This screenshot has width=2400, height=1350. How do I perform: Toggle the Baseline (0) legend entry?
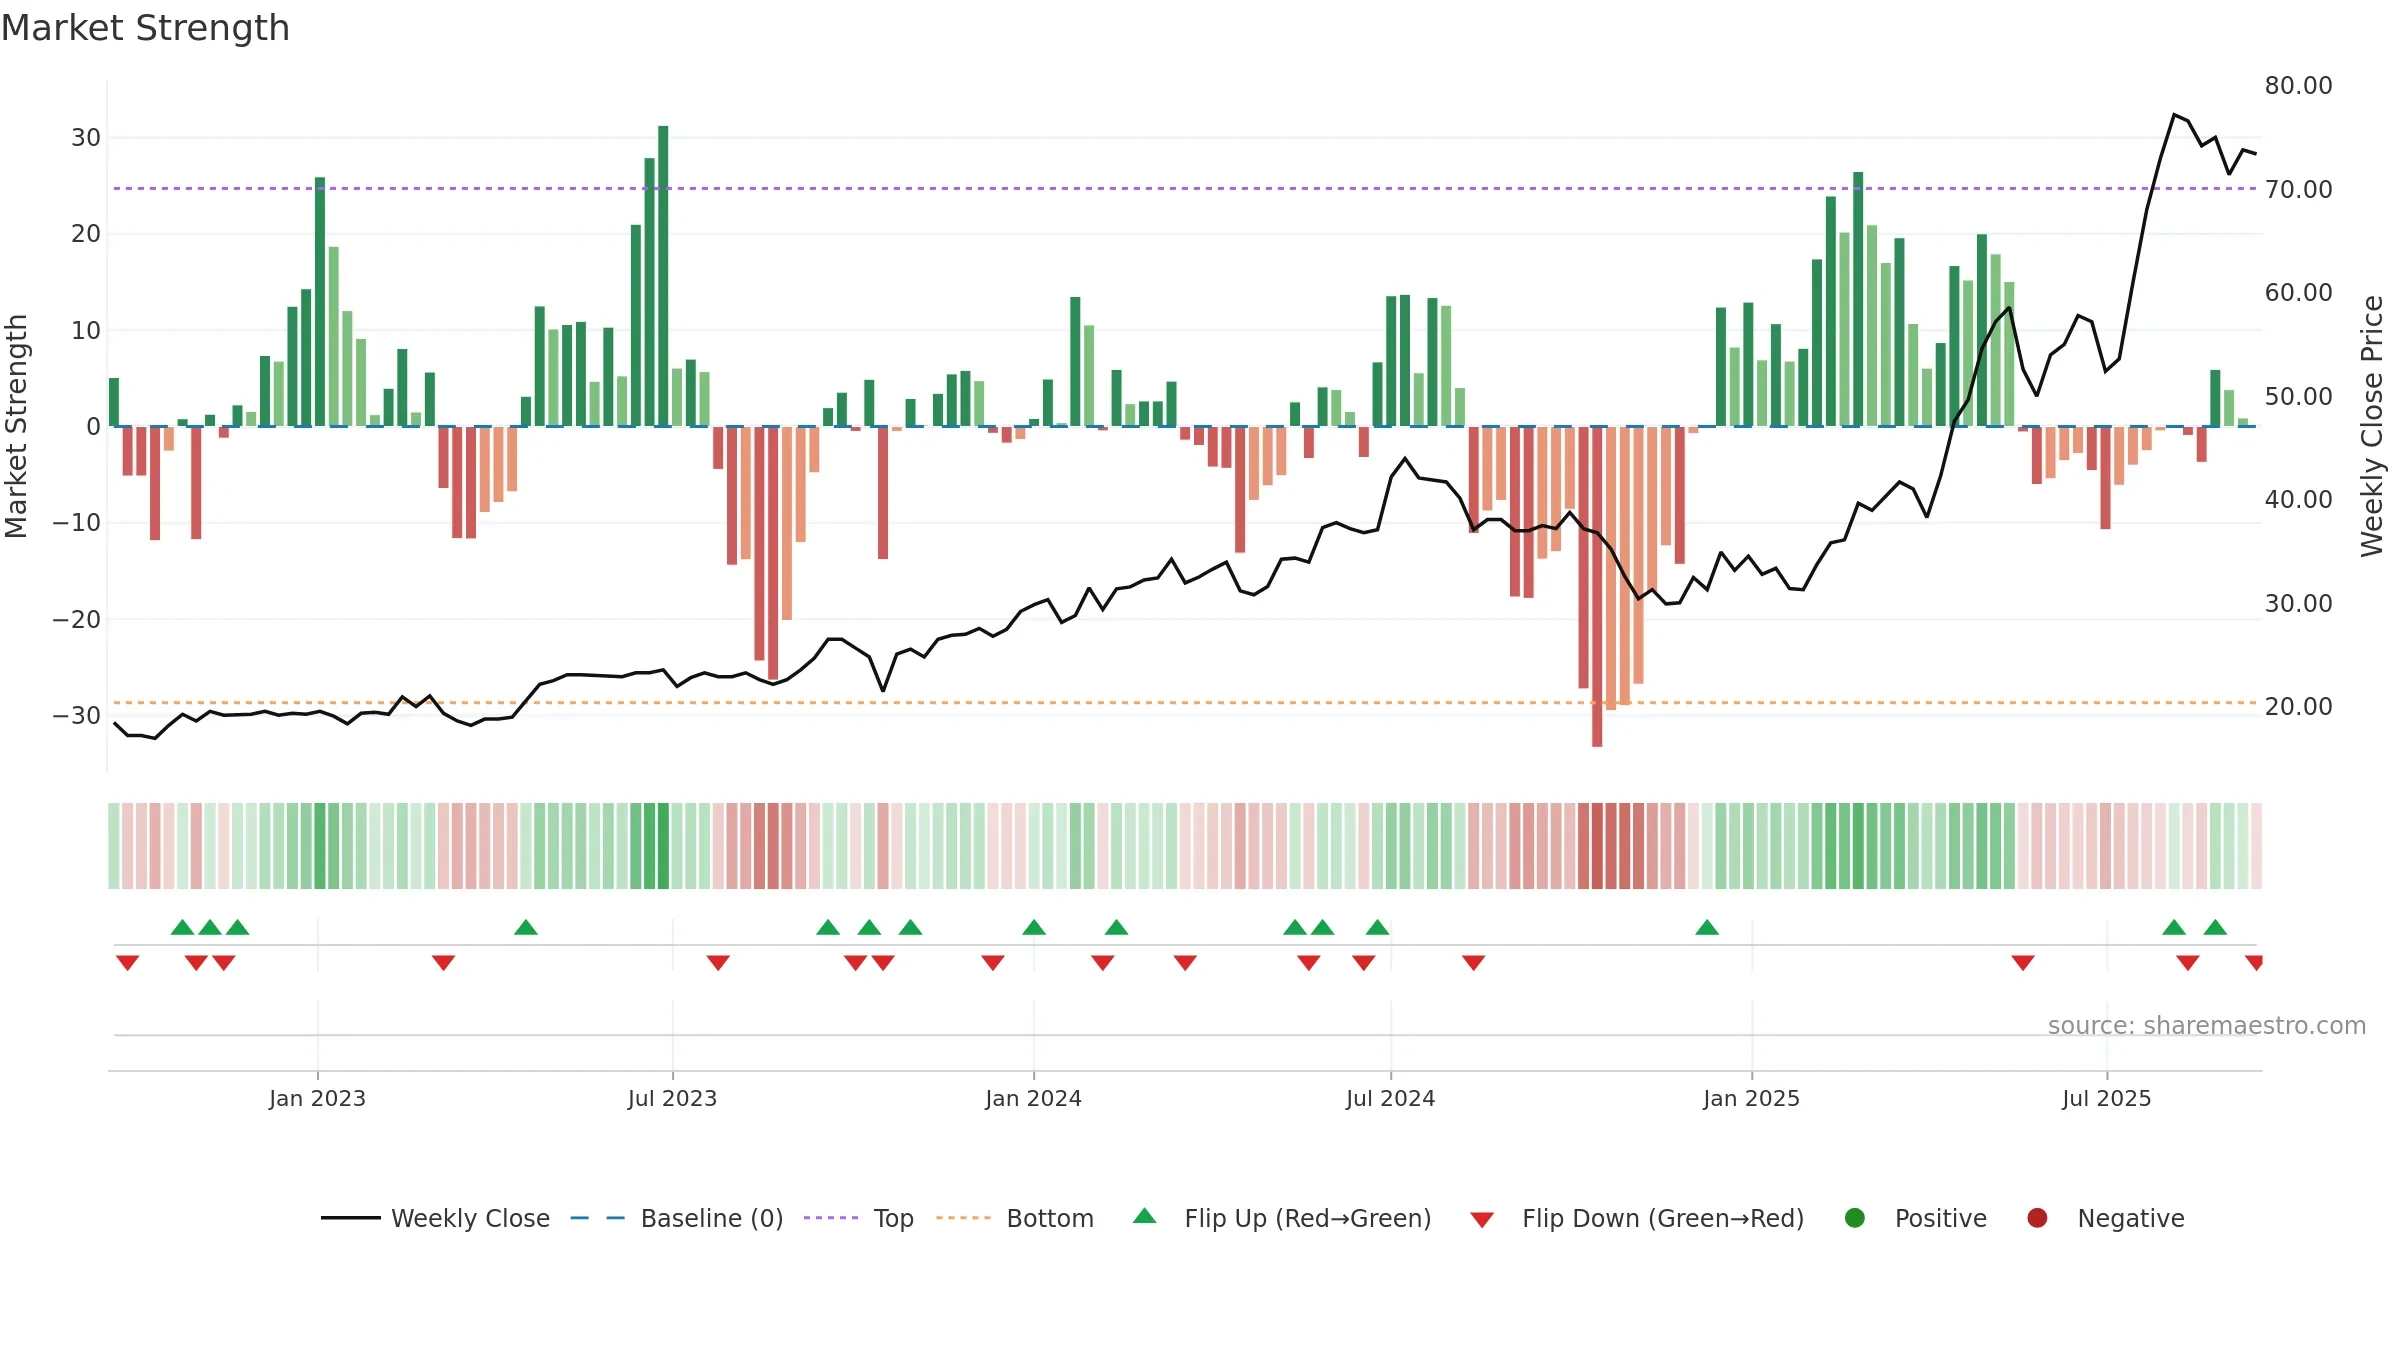click(677, 1218)
